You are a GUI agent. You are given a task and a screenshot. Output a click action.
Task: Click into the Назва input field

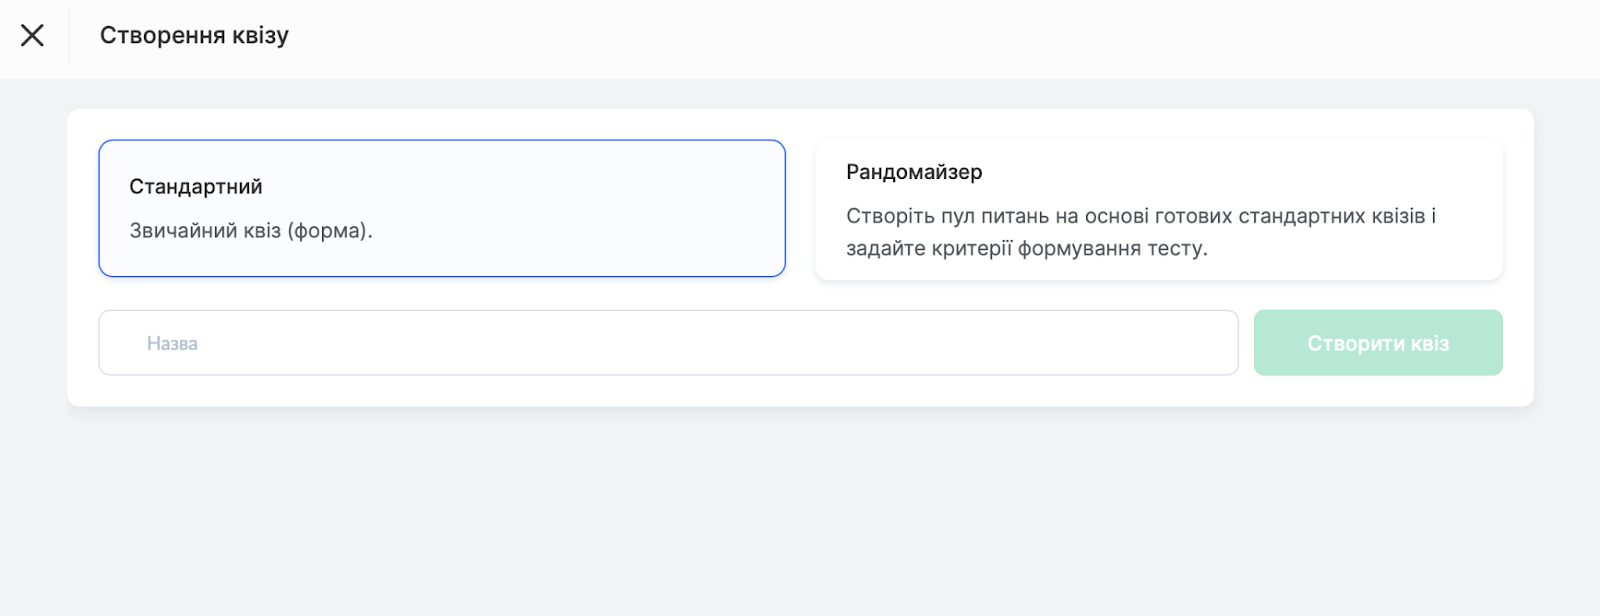tap(668, 343)
